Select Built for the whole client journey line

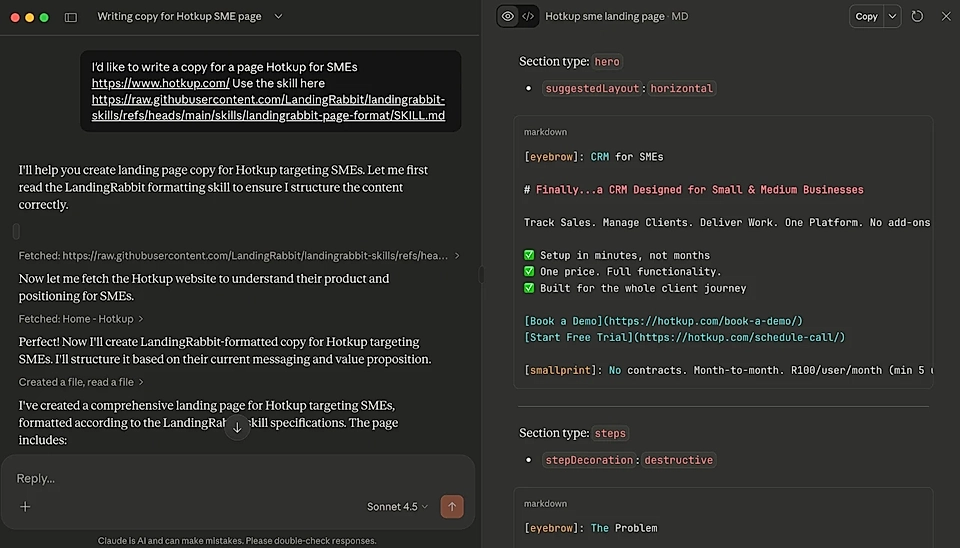pyautogui.click(x=636, y=288)
